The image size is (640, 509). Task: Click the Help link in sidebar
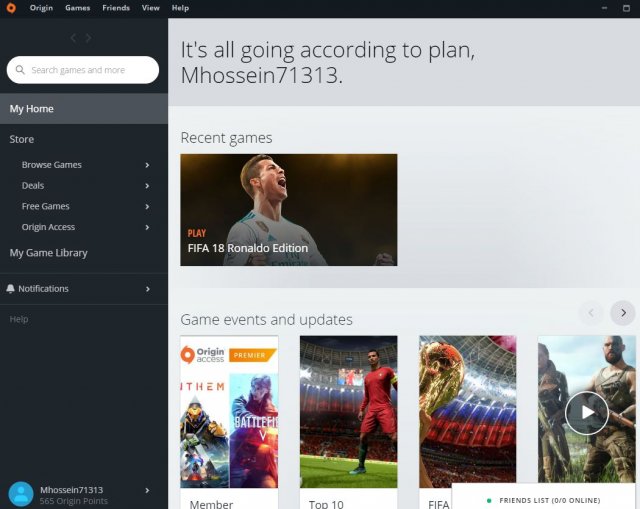[19, 319]
